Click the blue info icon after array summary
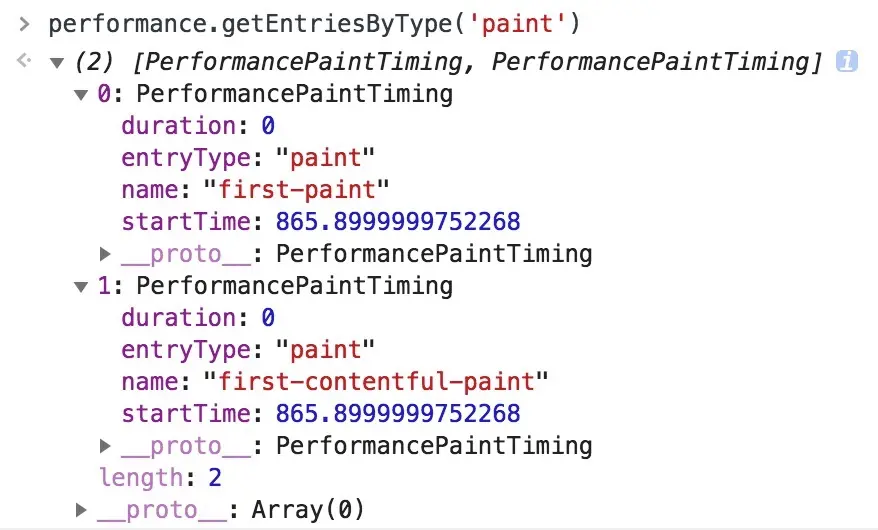 pyautogui.click(x=846, y=61)
